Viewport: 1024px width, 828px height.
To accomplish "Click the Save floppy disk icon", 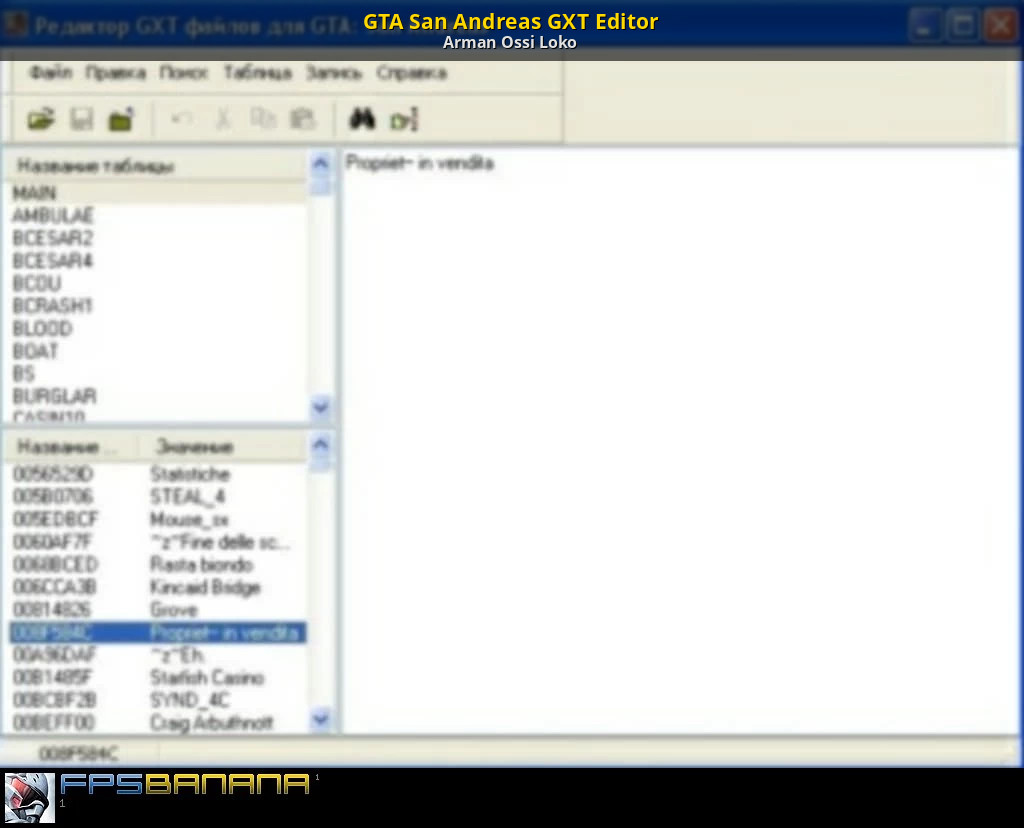I will [81, 120].
